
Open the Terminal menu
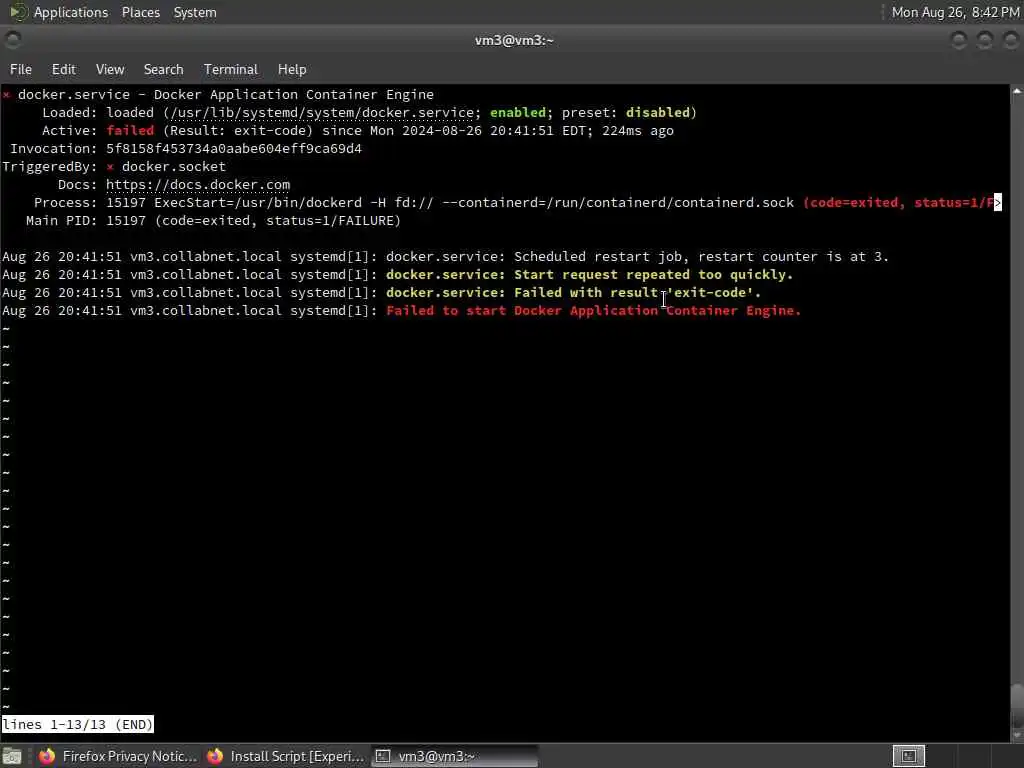coord(231,69)
